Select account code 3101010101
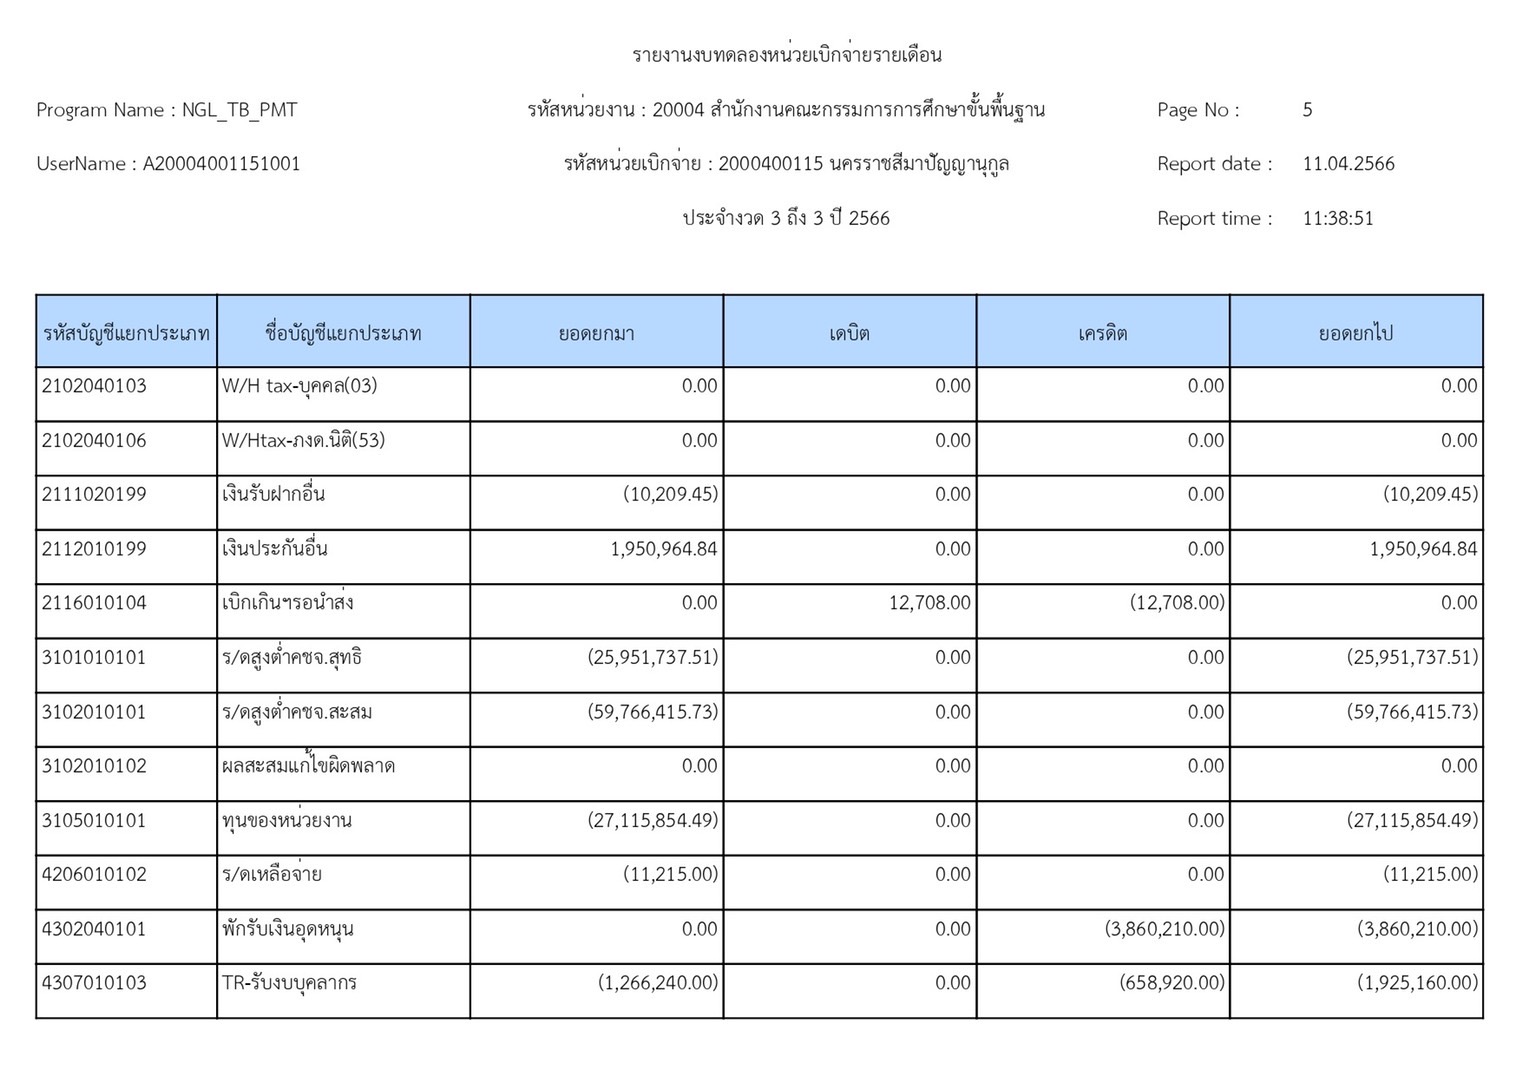Screen dimensions: 1522x1076 click(x=94, y=657)
